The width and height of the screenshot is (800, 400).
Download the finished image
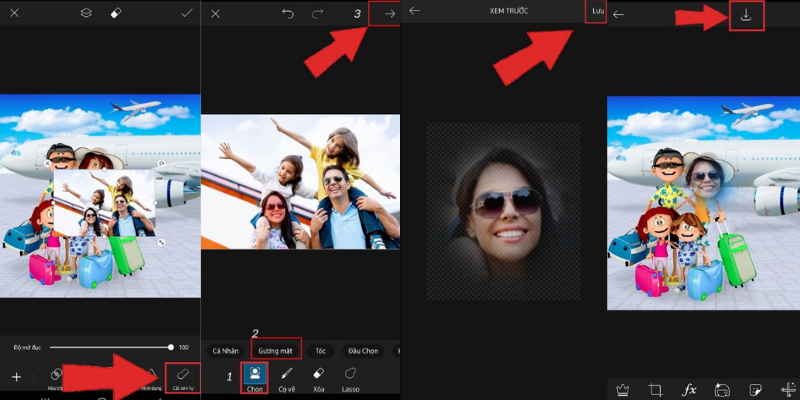click(x=746, y=16)
